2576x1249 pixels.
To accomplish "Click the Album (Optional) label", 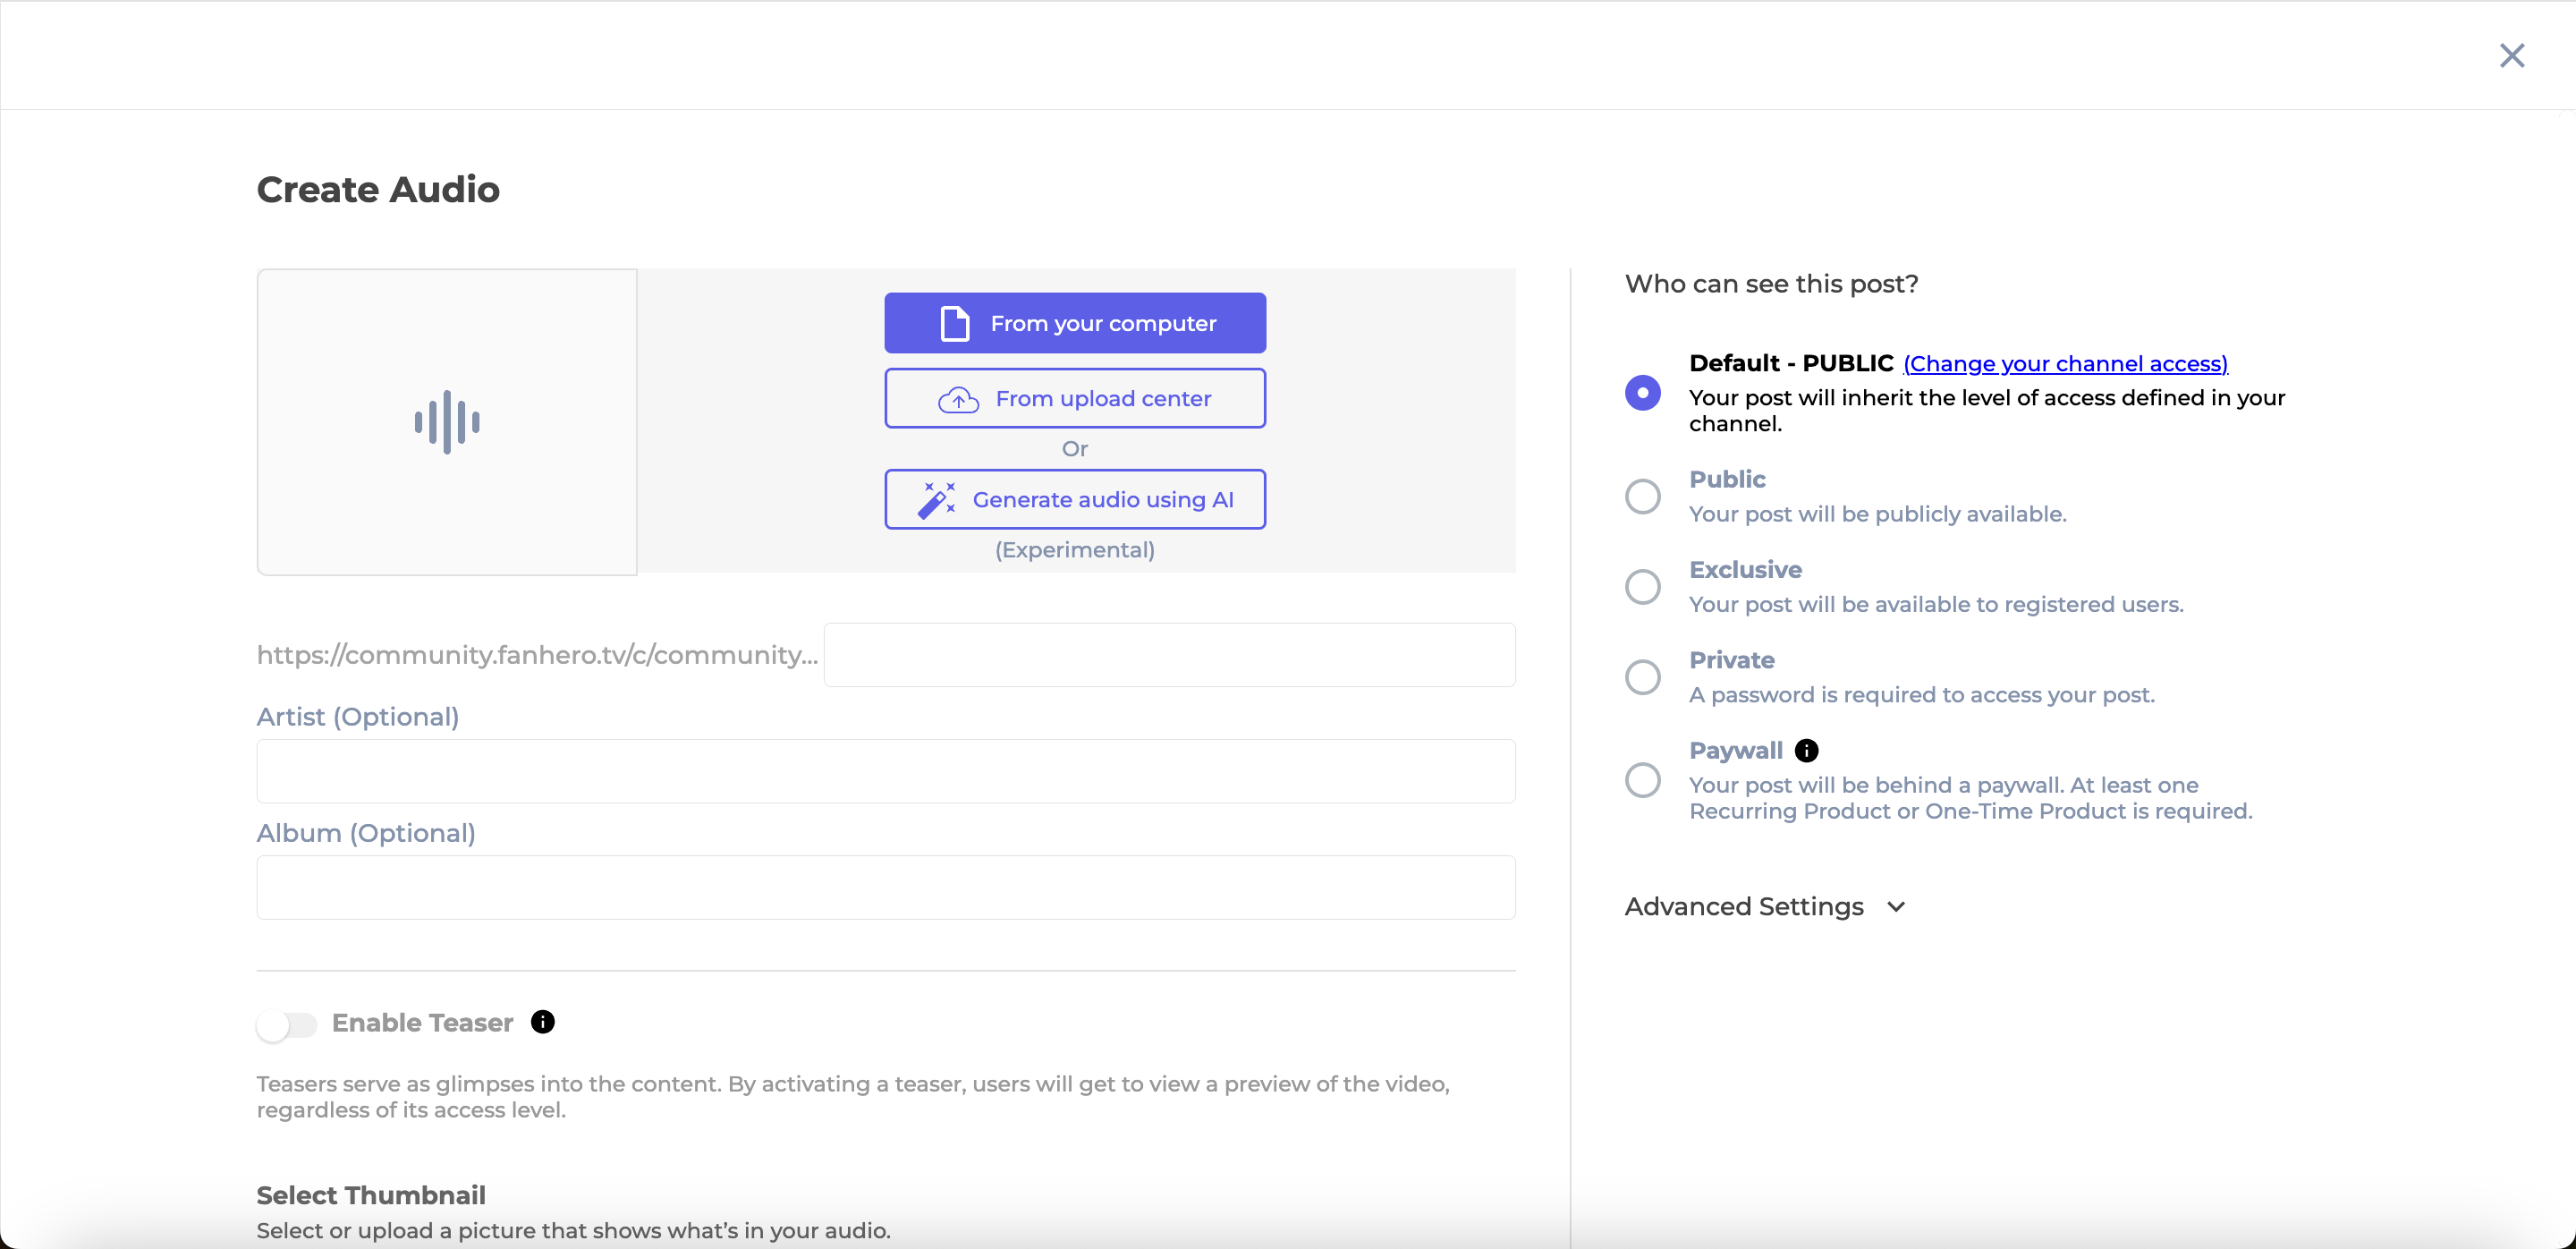I will 366,833.
